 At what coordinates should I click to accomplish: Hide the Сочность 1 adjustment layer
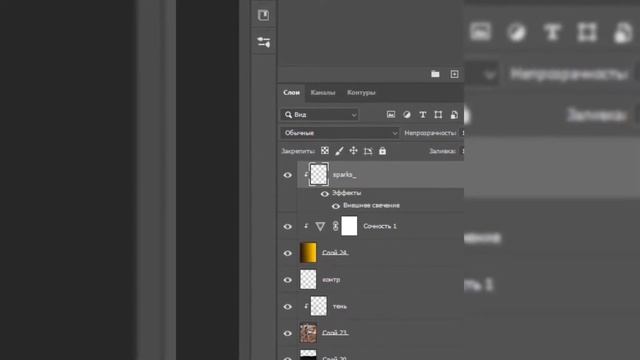pos(287,227)
